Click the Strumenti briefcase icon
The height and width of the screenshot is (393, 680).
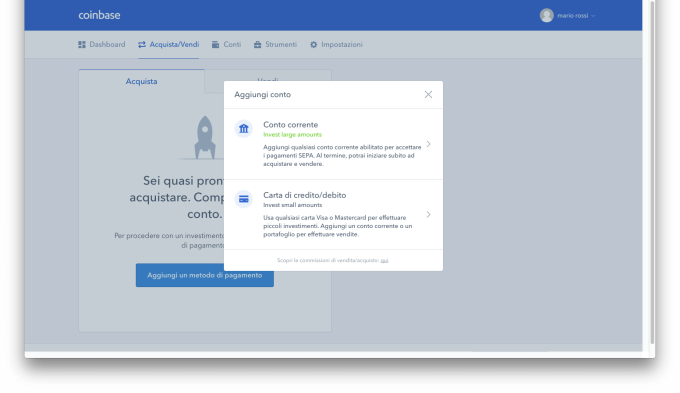click(258, 44)
